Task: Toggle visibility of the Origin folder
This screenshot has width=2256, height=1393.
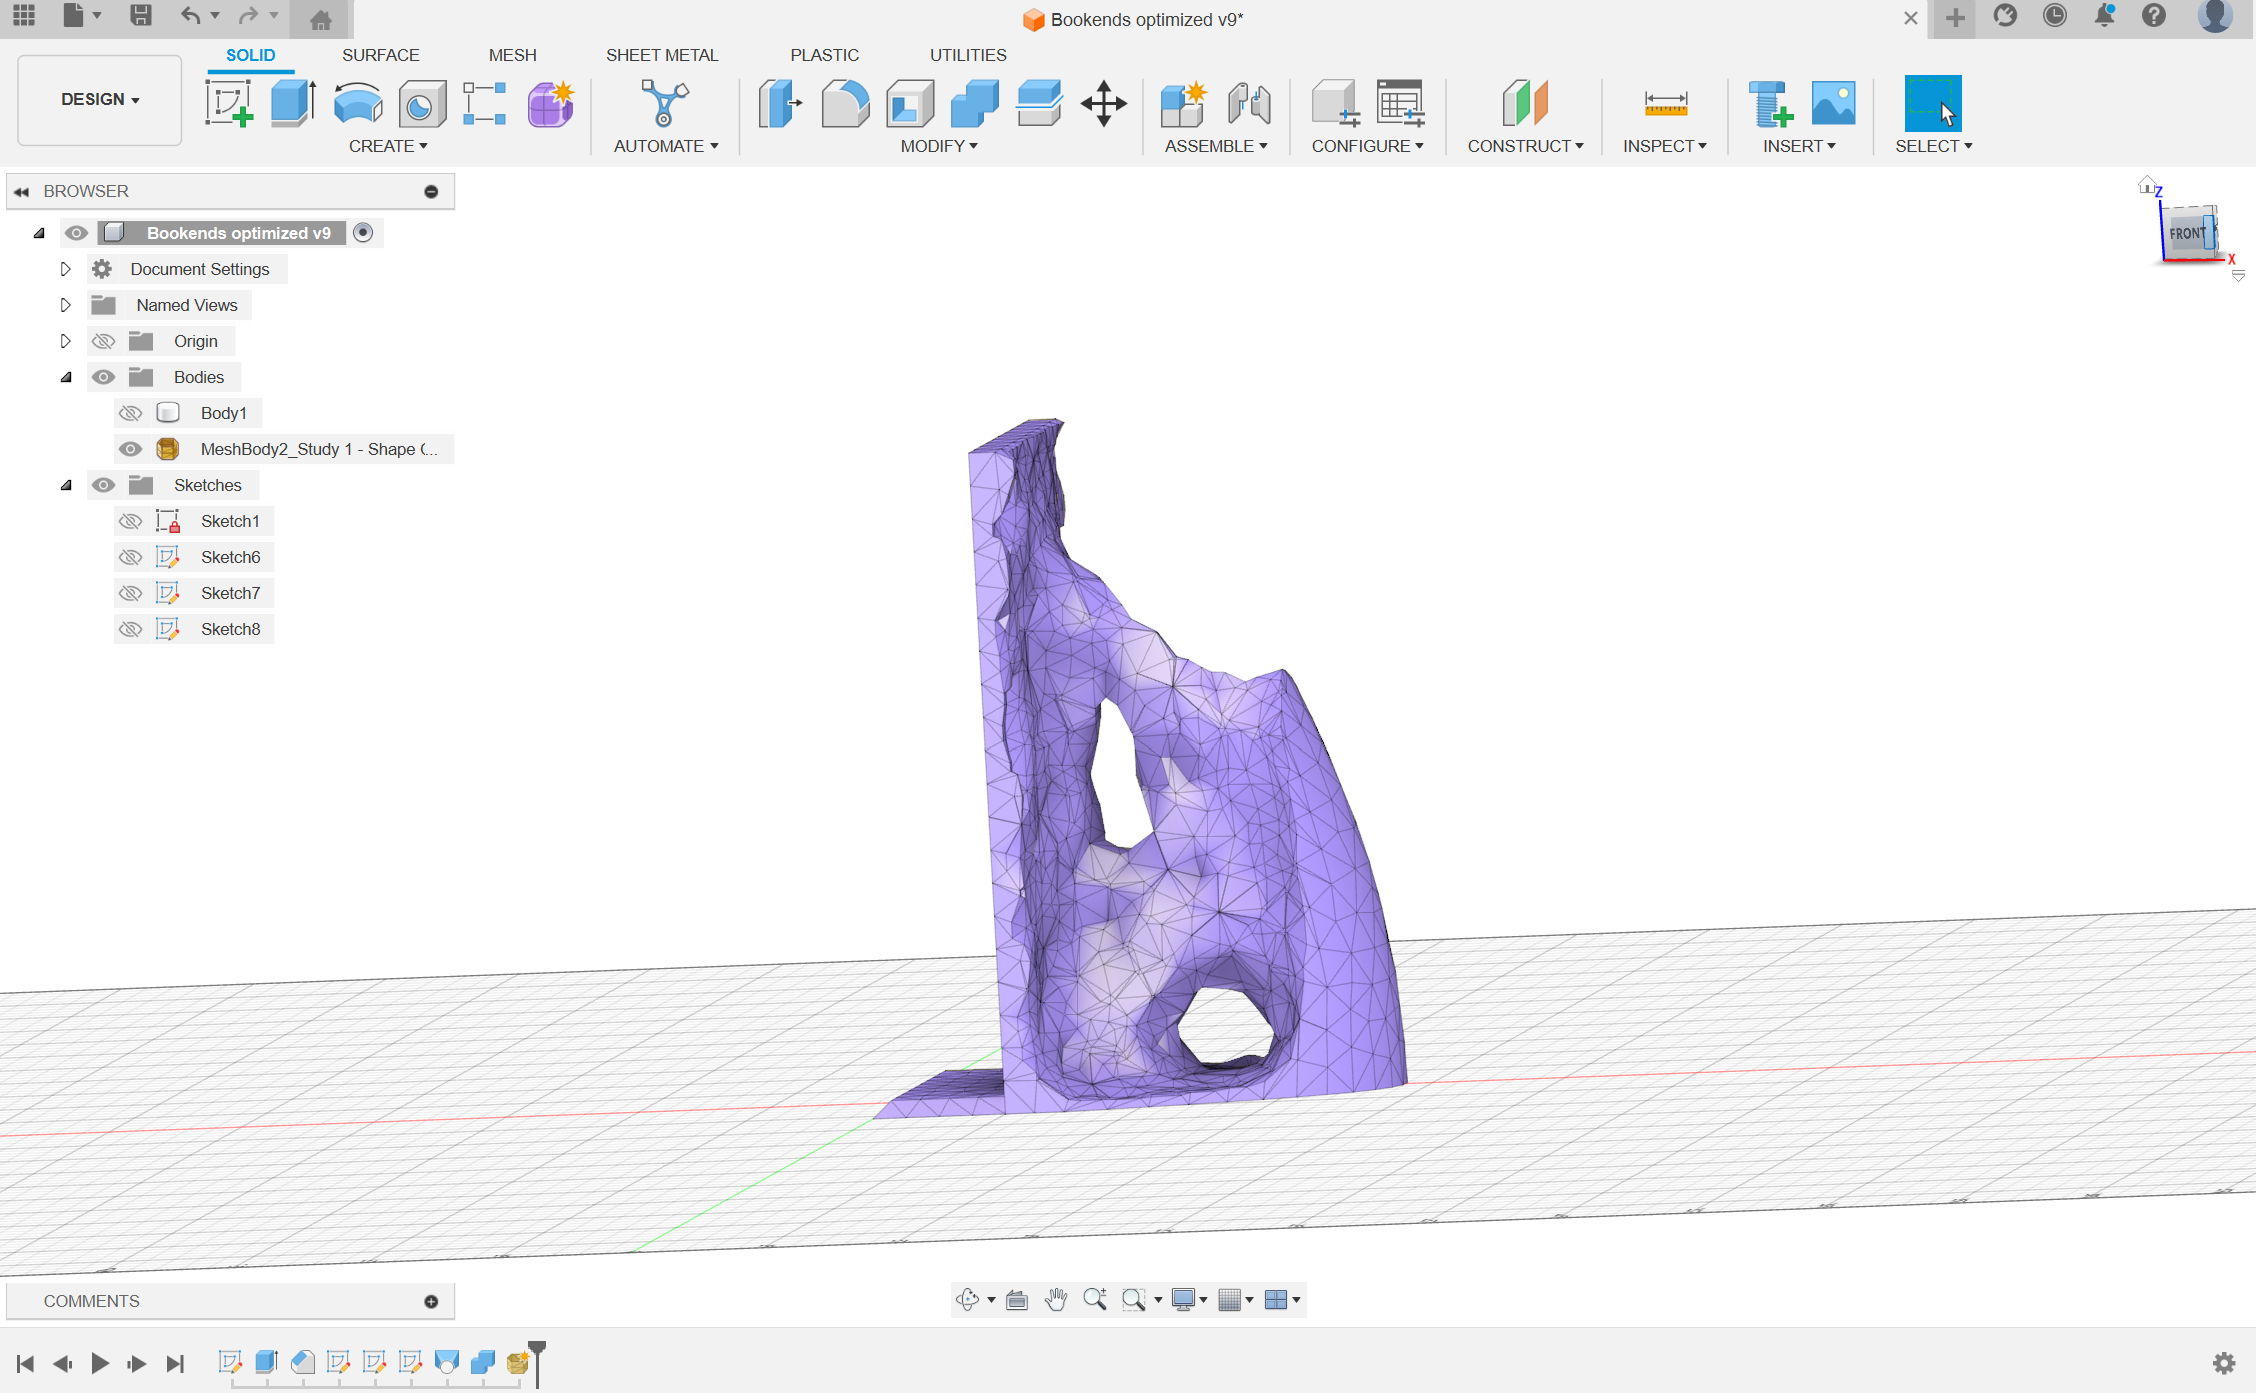Action: pyautogui.click(x=103, y=341)
